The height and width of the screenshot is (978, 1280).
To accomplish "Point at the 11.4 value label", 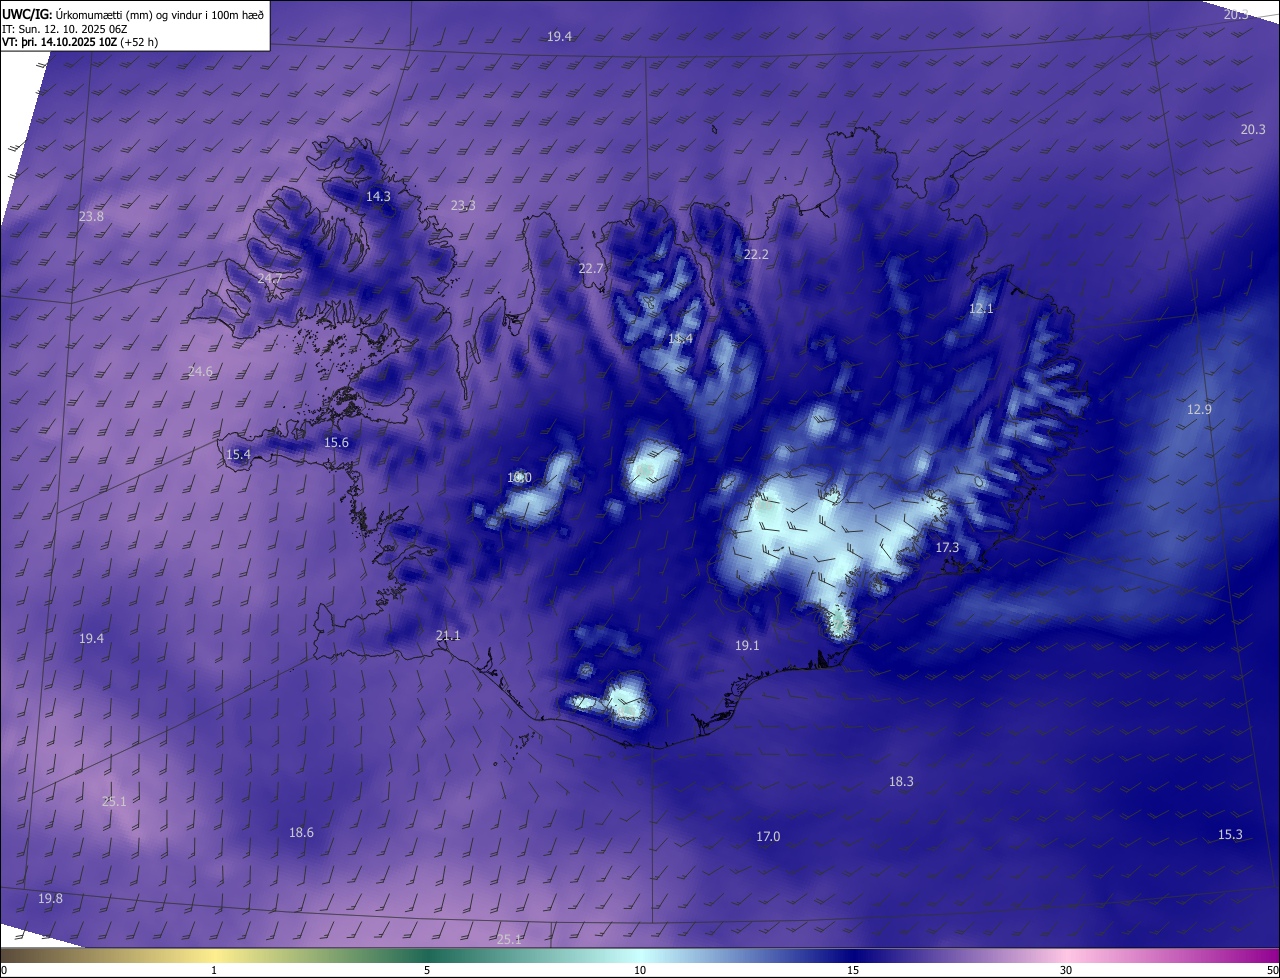I will pos(680,340).
